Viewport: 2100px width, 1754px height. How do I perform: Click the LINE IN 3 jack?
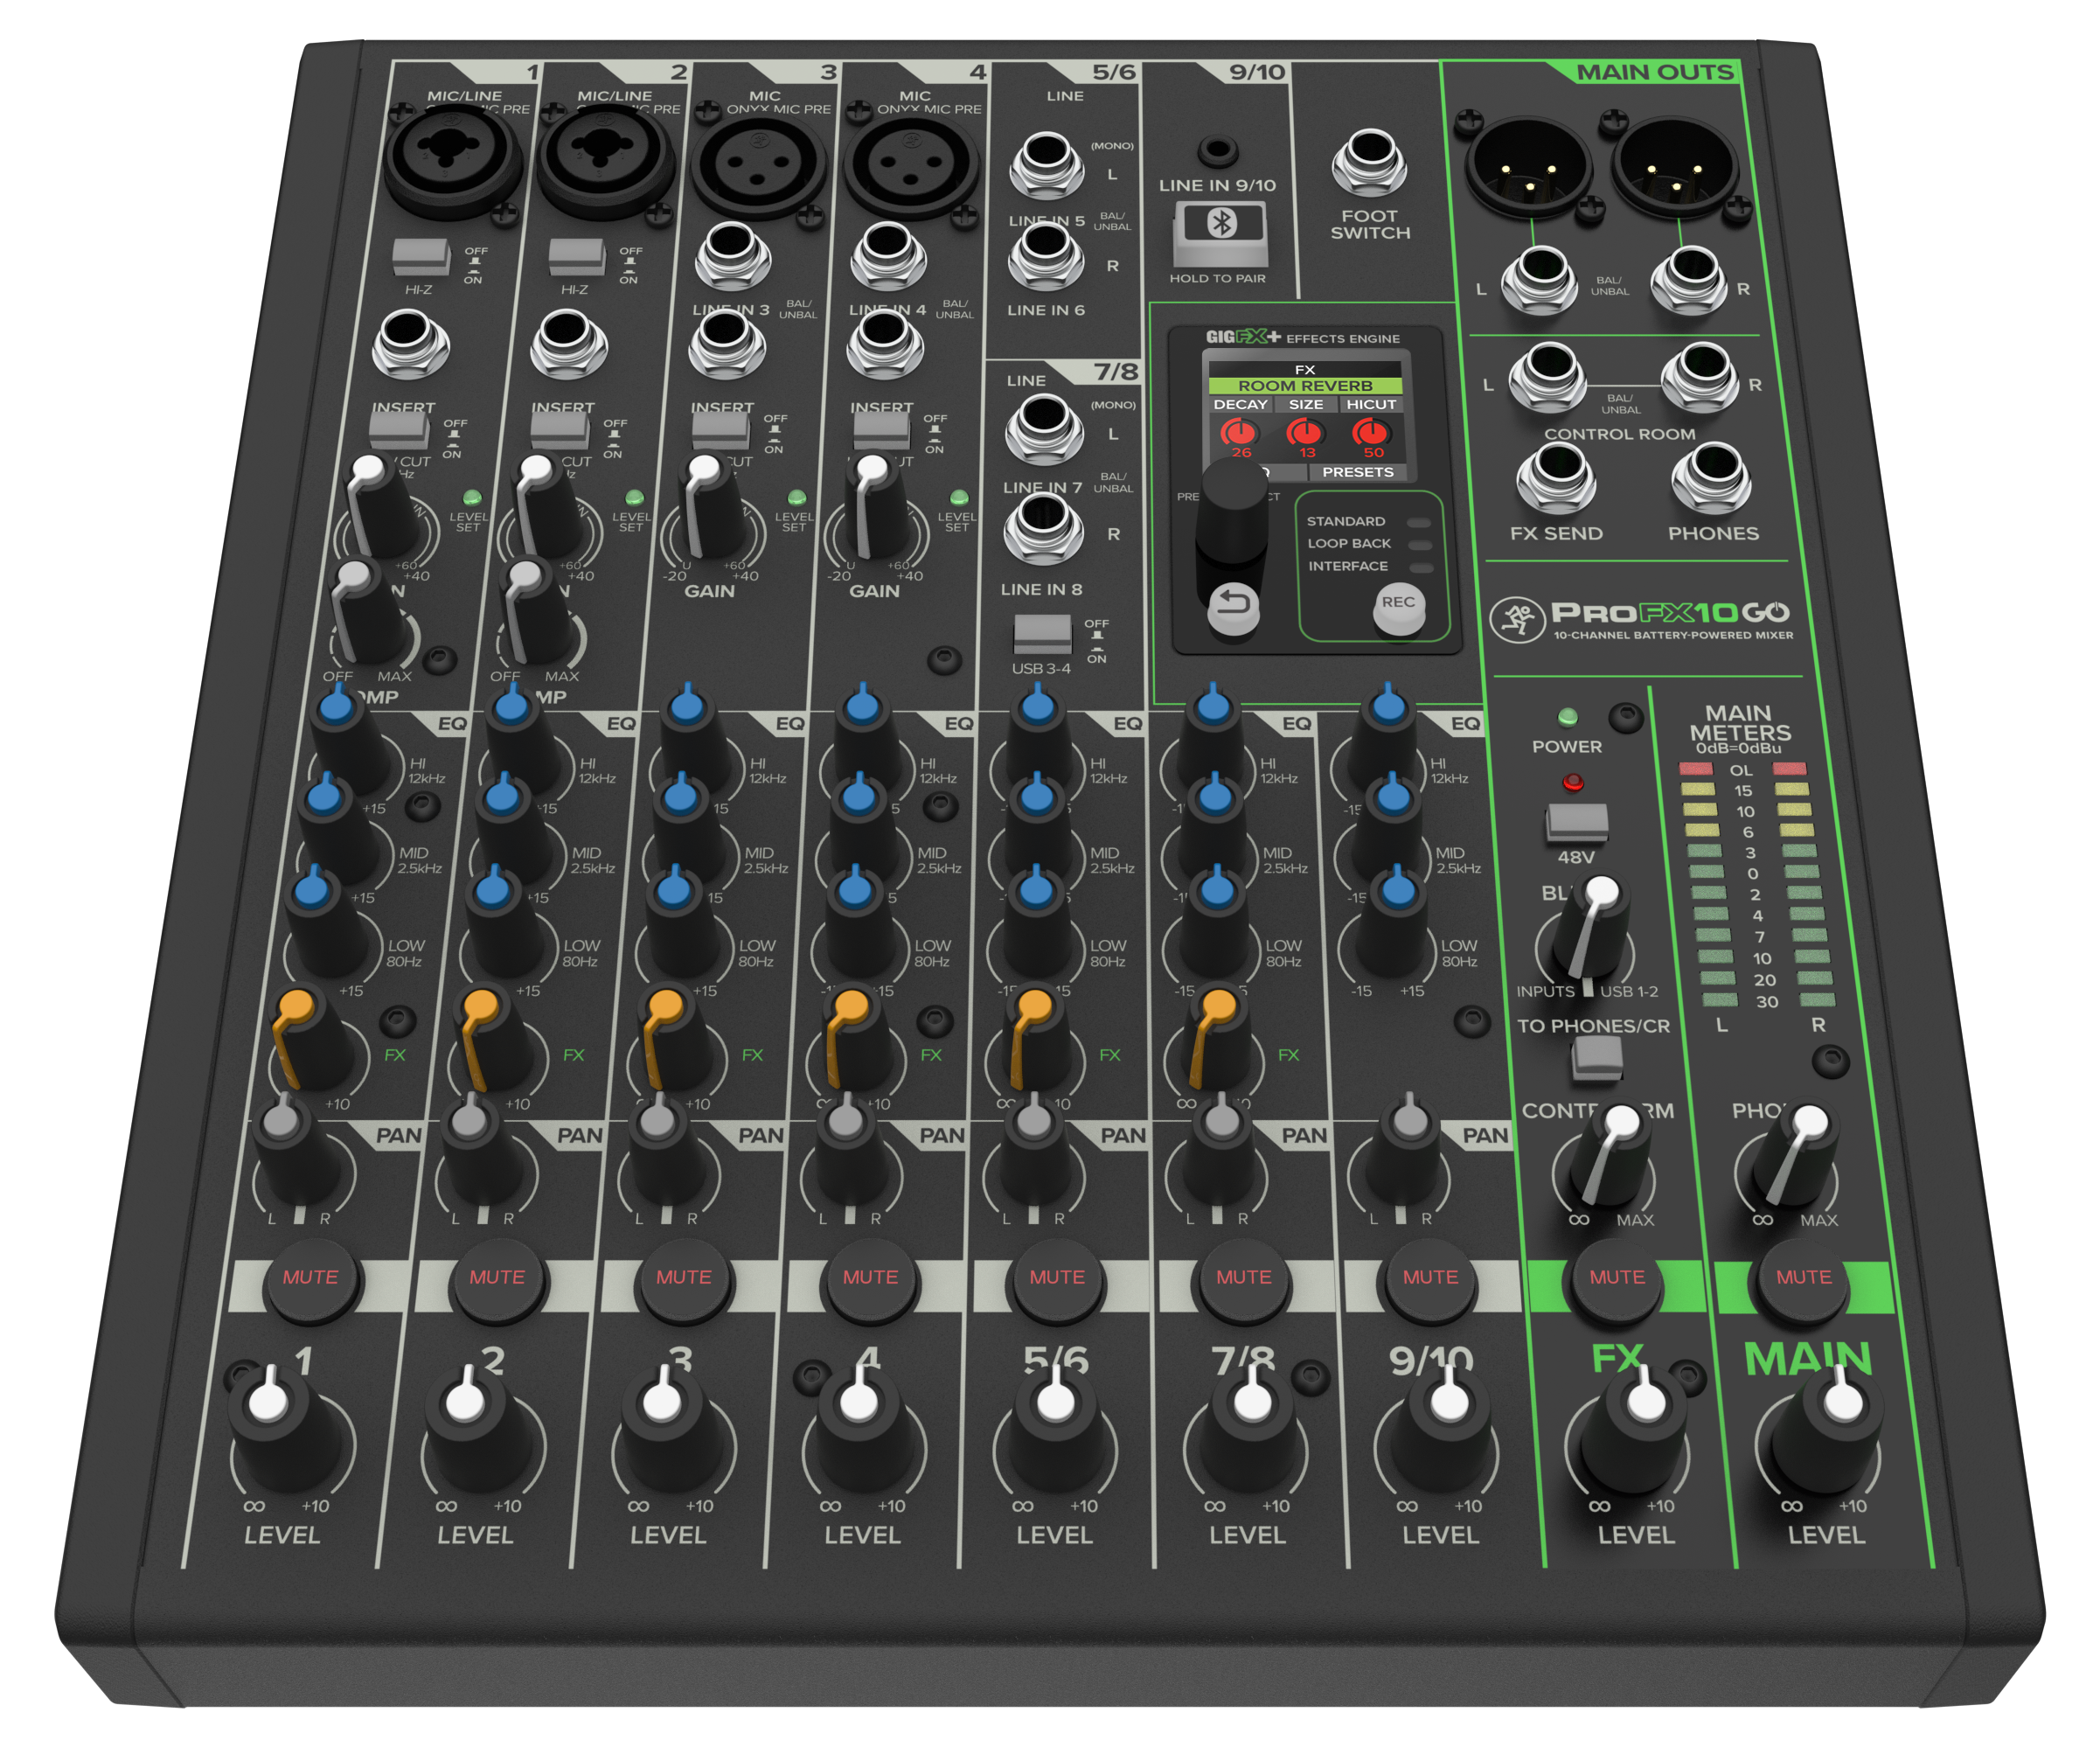(x=732, y=254)
